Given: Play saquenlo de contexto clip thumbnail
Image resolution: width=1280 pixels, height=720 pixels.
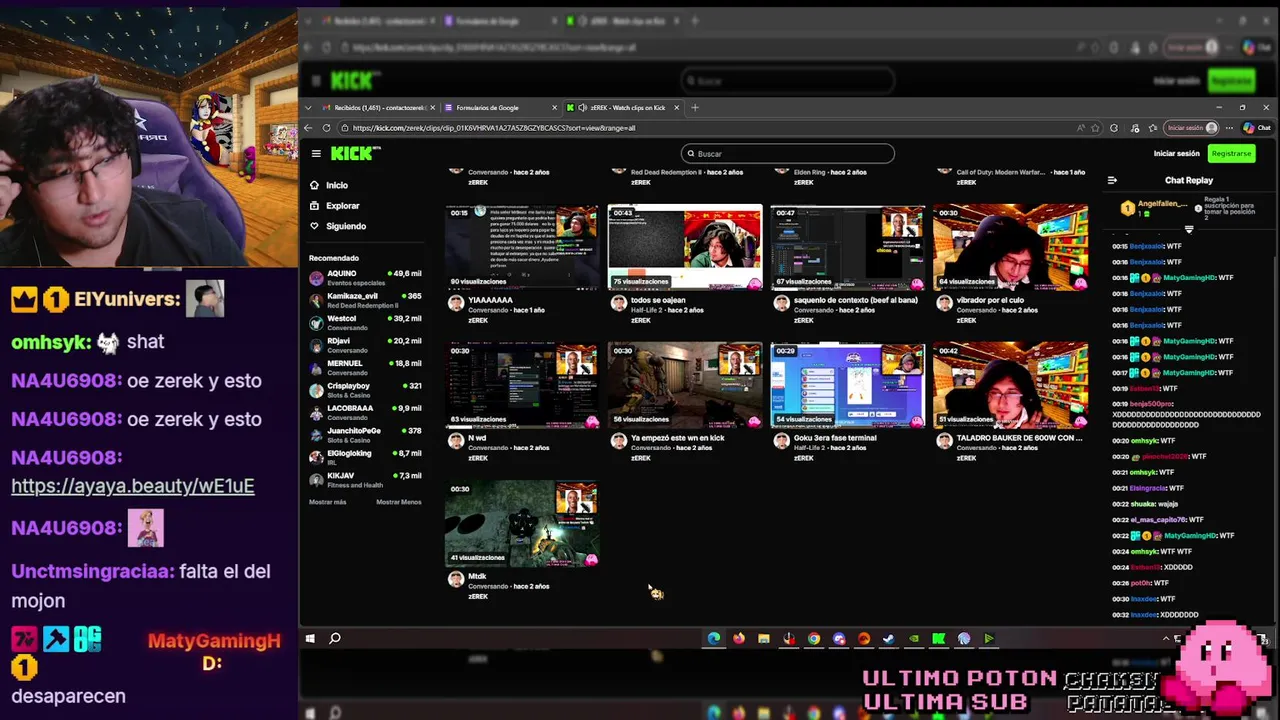Looking at the screenshot, I should pyautogui.click(x=848, y=247).
